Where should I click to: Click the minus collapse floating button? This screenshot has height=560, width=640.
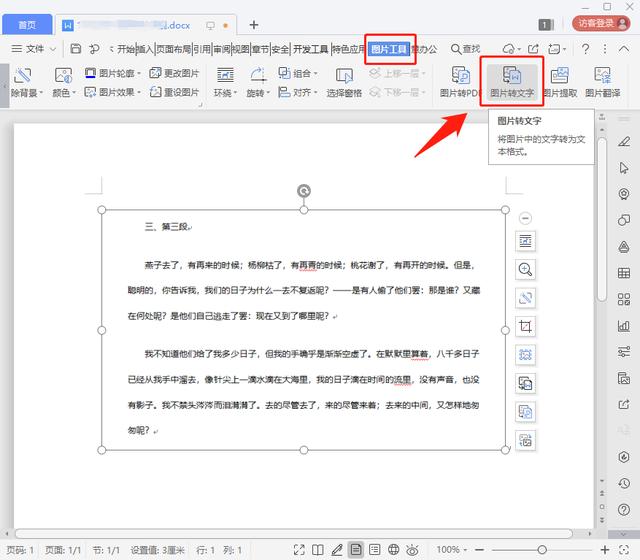[525, 218]
